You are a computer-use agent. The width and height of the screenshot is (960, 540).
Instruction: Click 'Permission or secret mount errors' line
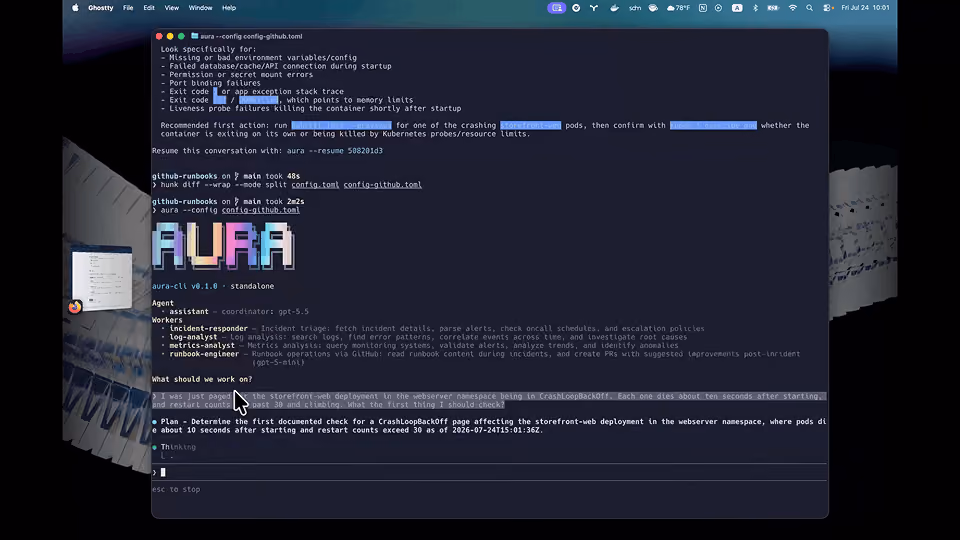point(236,75)
